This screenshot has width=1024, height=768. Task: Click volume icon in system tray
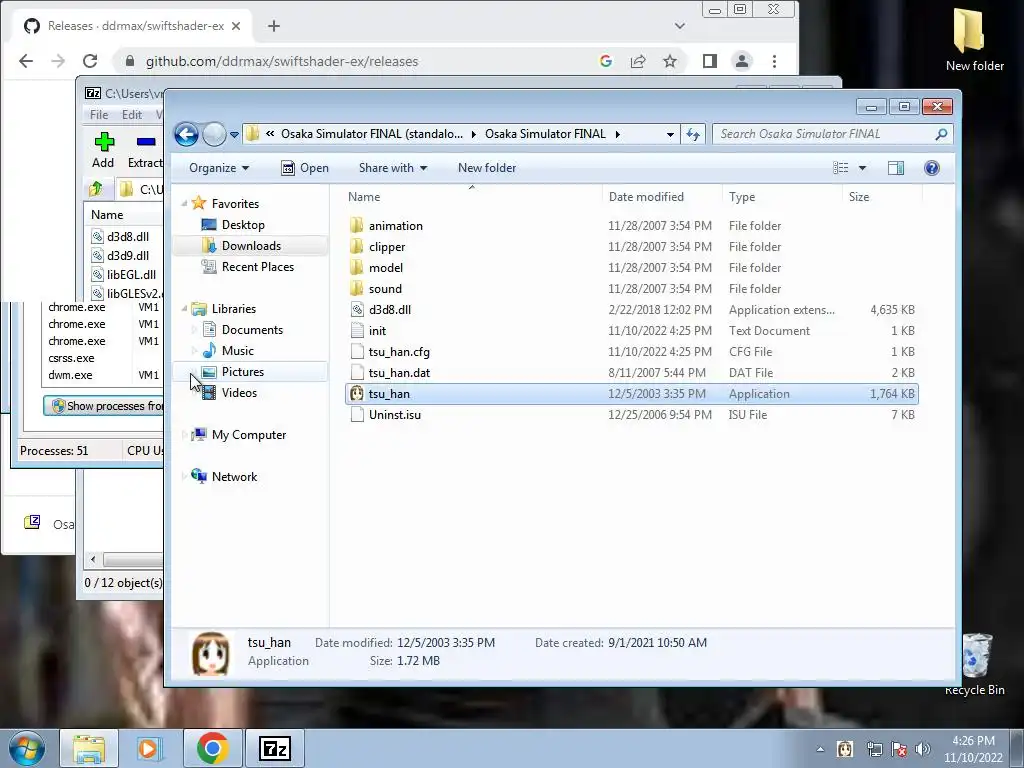click(923, 749)
